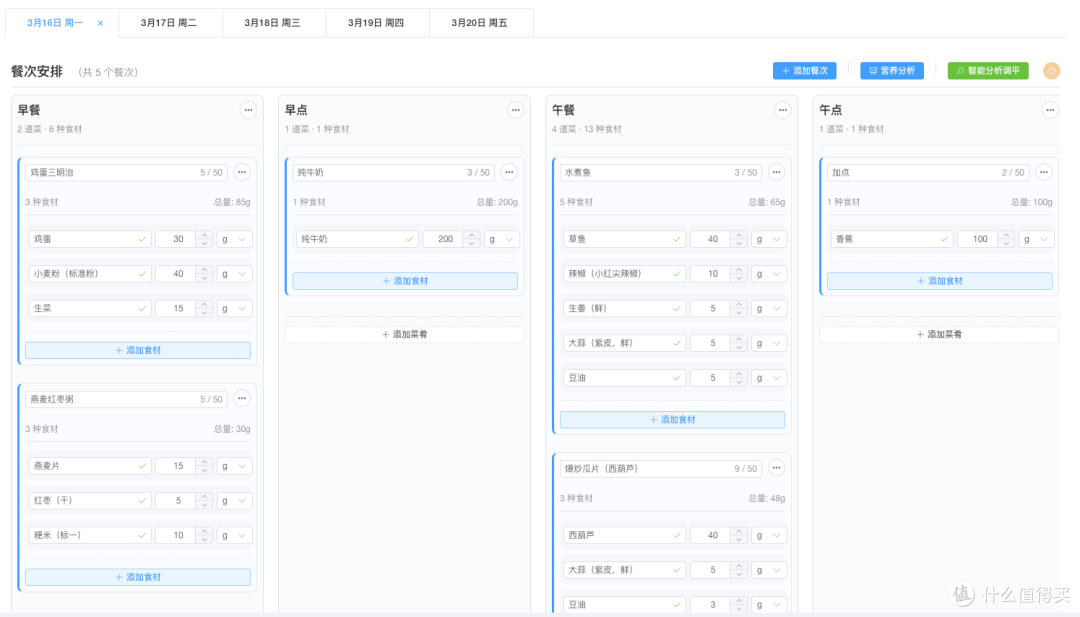Click the orange round icon beside 智能分析调平

[x=1051, y=71]
